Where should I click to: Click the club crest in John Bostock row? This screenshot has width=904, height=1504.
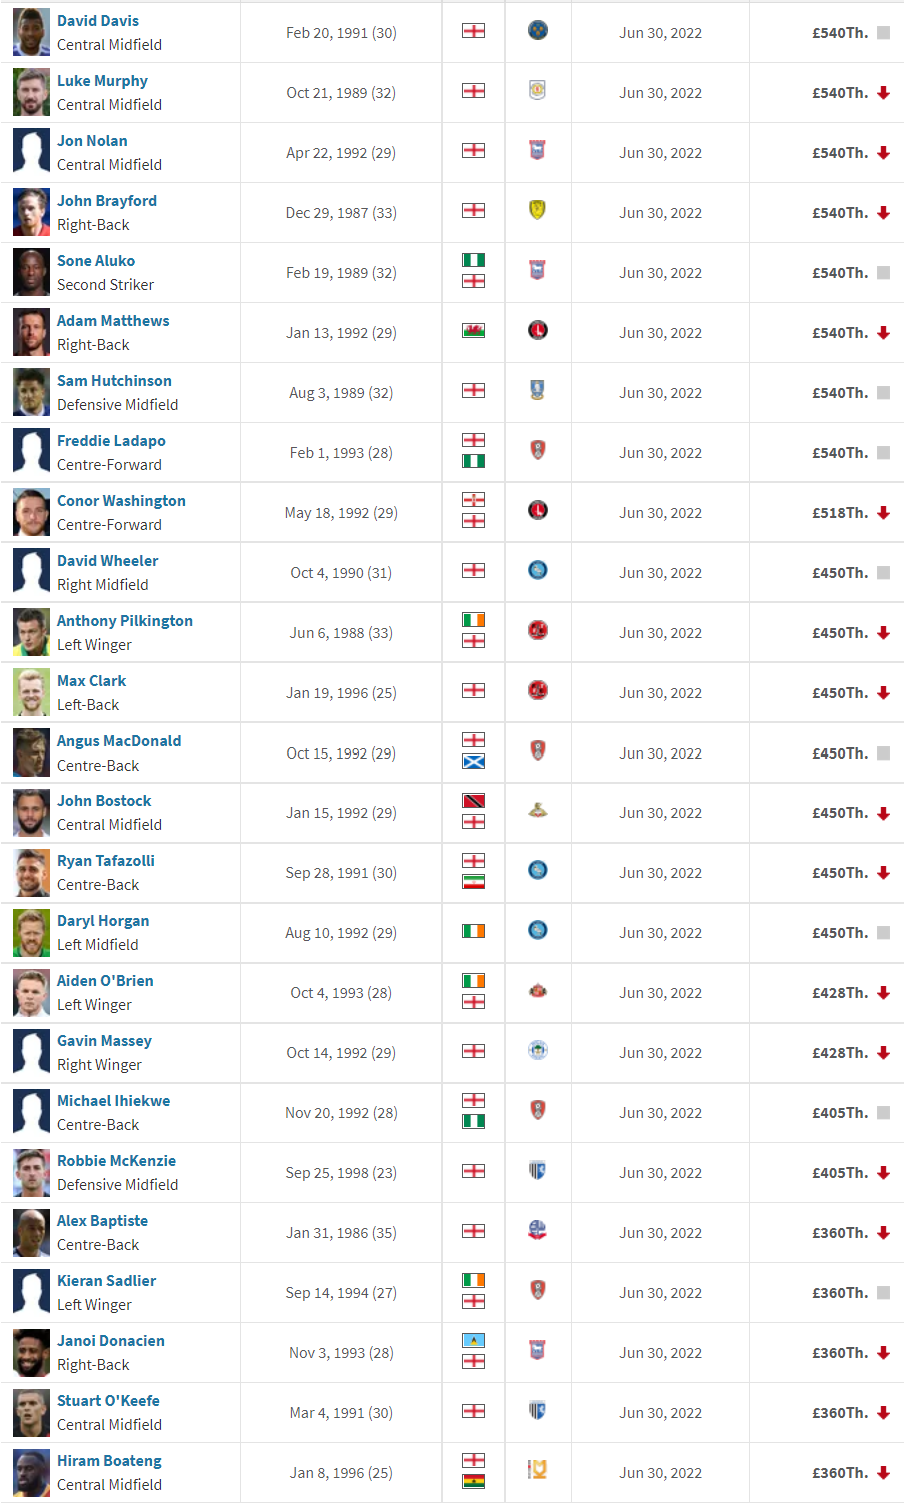[537, 811]
